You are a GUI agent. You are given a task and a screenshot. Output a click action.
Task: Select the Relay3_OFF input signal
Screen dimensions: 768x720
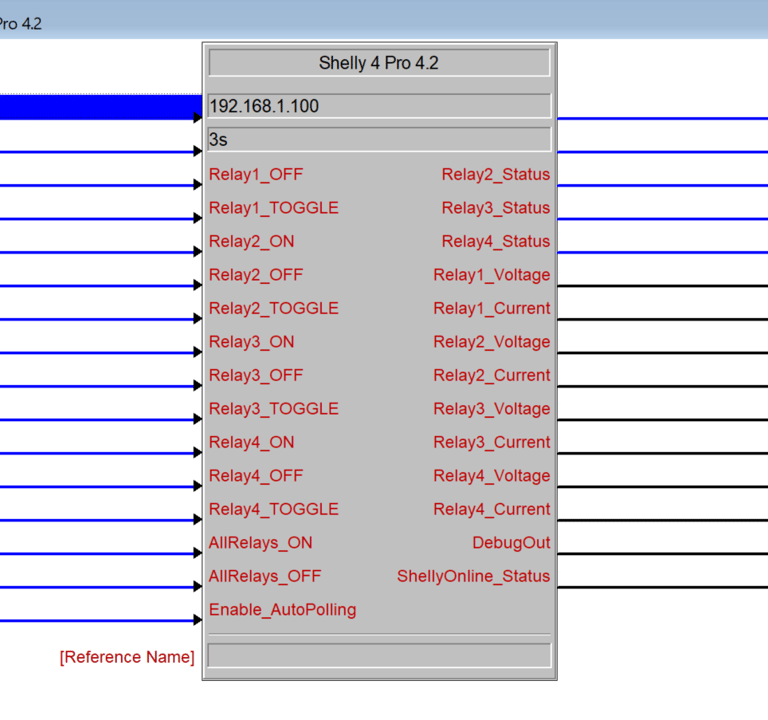[256, 375]
